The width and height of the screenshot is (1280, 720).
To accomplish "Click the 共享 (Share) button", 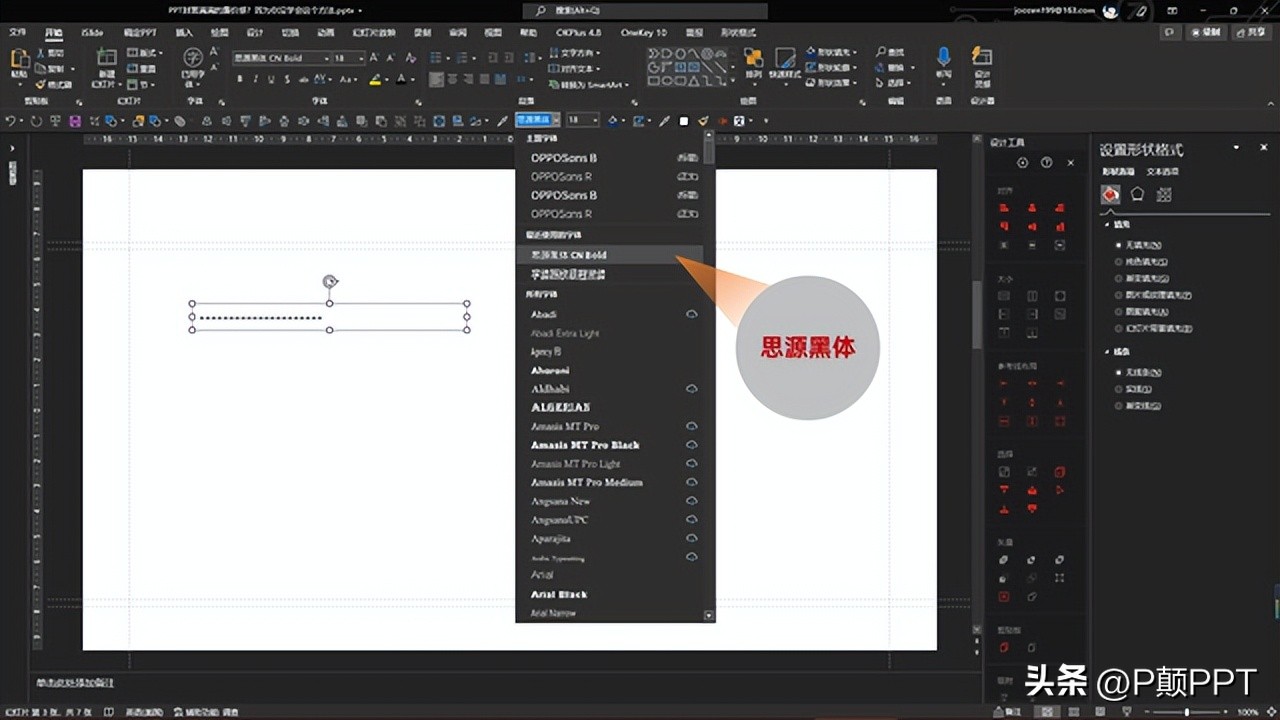I will pyautogui.click(x=1250, y=33).
